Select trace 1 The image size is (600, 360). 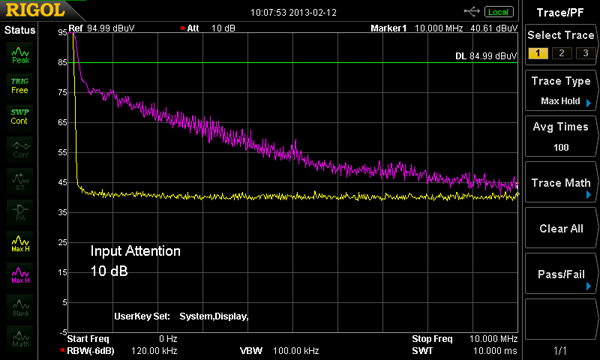[x=538, y=53]
